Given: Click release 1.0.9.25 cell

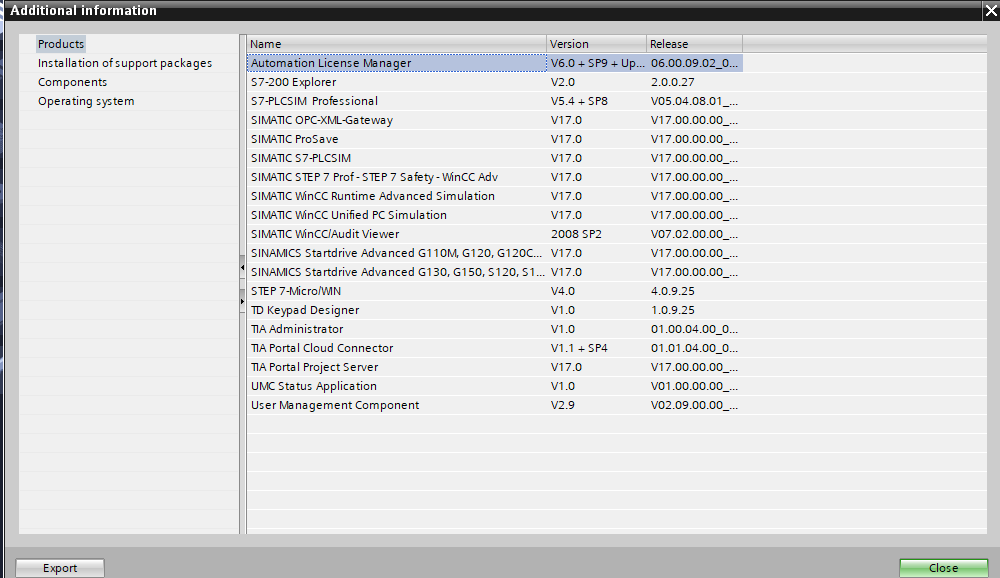Looking at the screenshot, I should pos(695,310).
